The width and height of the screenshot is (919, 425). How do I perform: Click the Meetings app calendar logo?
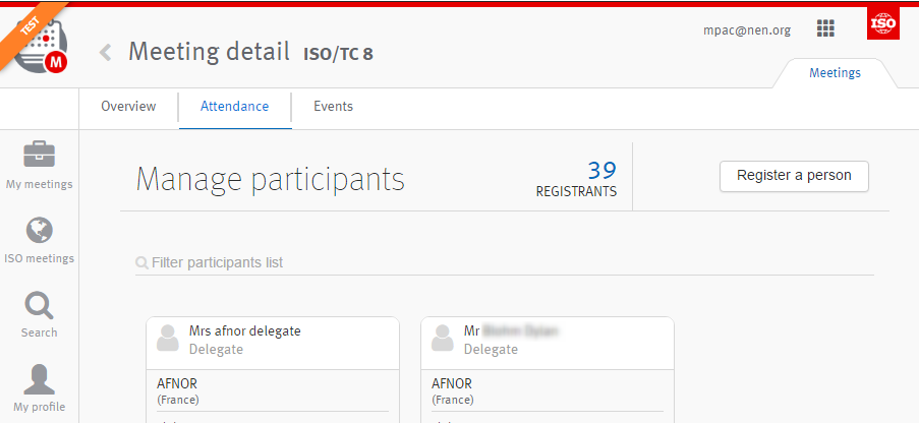[40, 46]
